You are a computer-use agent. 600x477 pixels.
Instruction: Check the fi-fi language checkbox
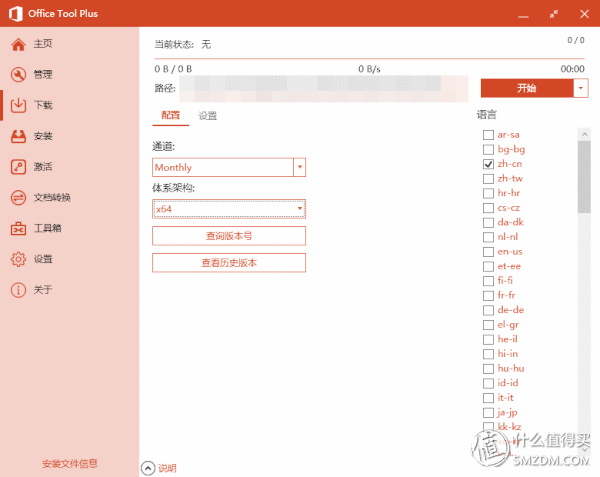click(488, 281)
